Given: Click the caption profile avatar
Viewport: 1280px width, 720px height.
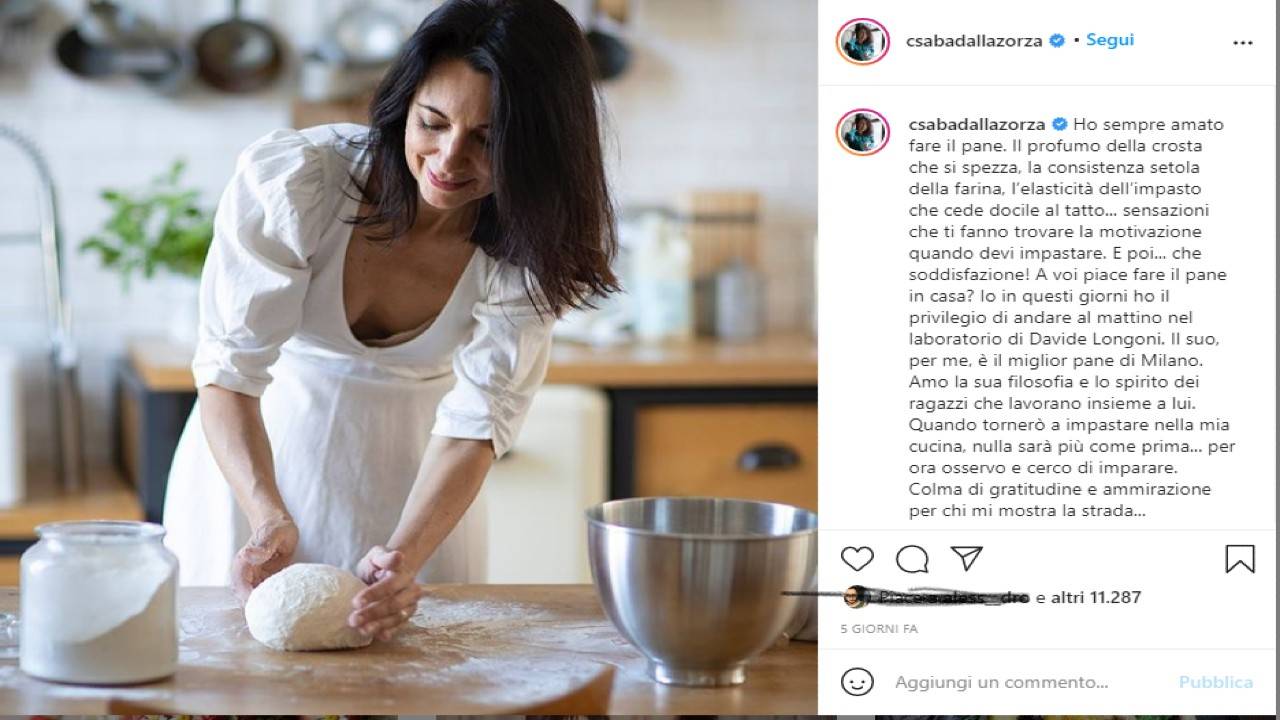Looking at the screenshot, I should [x=862, y=133].
